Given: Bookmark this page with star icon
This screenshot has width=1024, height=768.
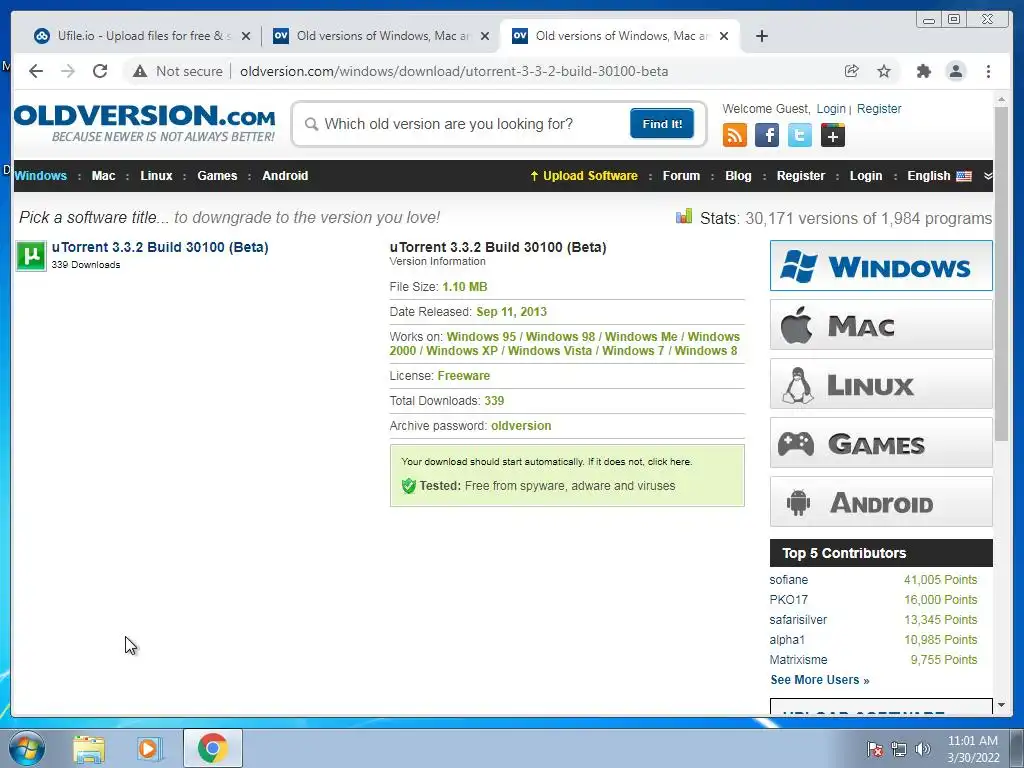Looking at the screenshot, I should [884, 71].
